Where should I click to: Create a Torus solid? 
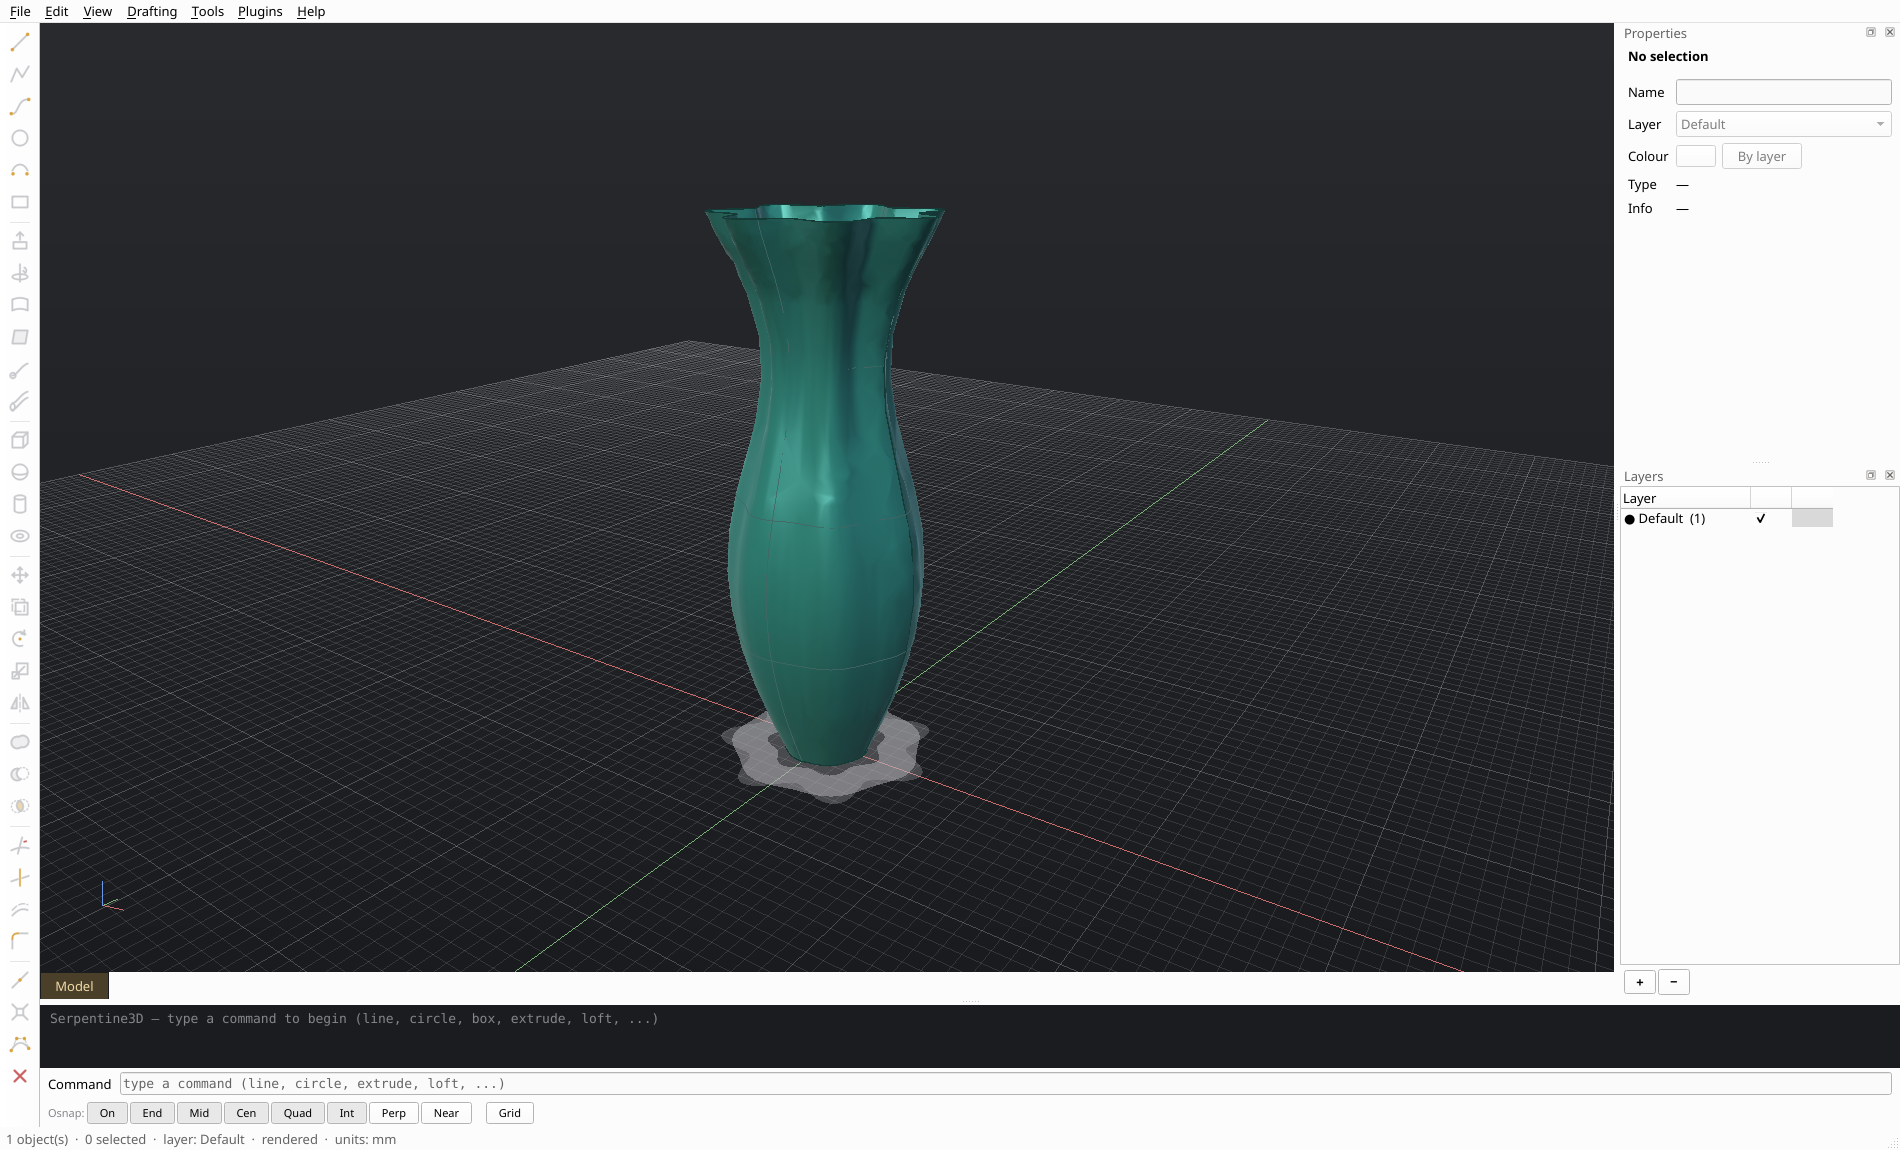point(20,536)
